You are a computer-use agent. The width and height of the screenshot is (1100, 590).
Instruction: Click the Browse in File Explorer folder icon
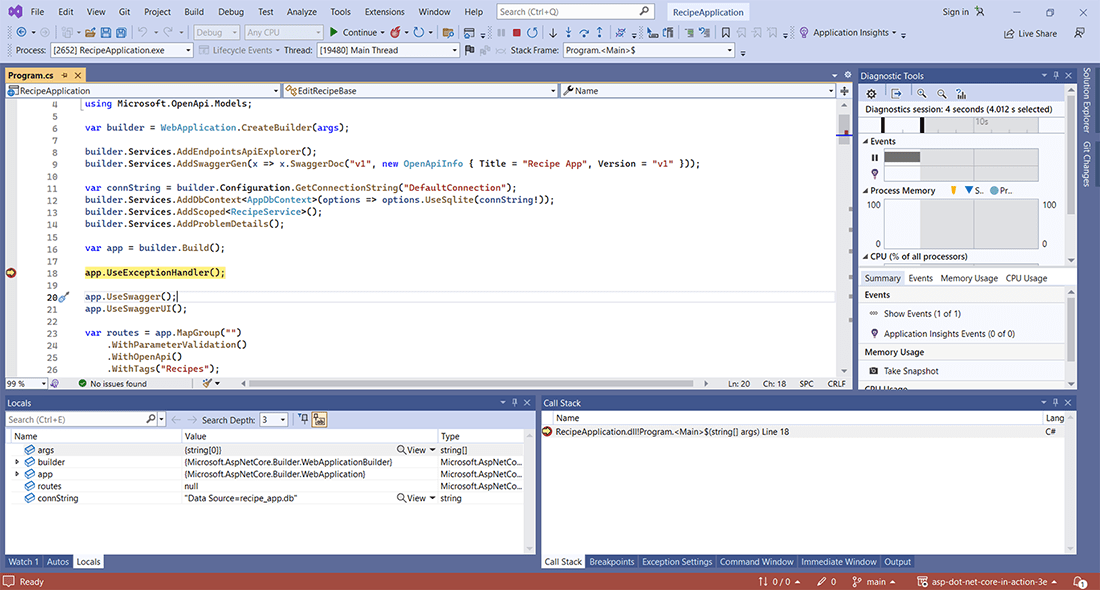pyautogui.click(x=448, y=32)
